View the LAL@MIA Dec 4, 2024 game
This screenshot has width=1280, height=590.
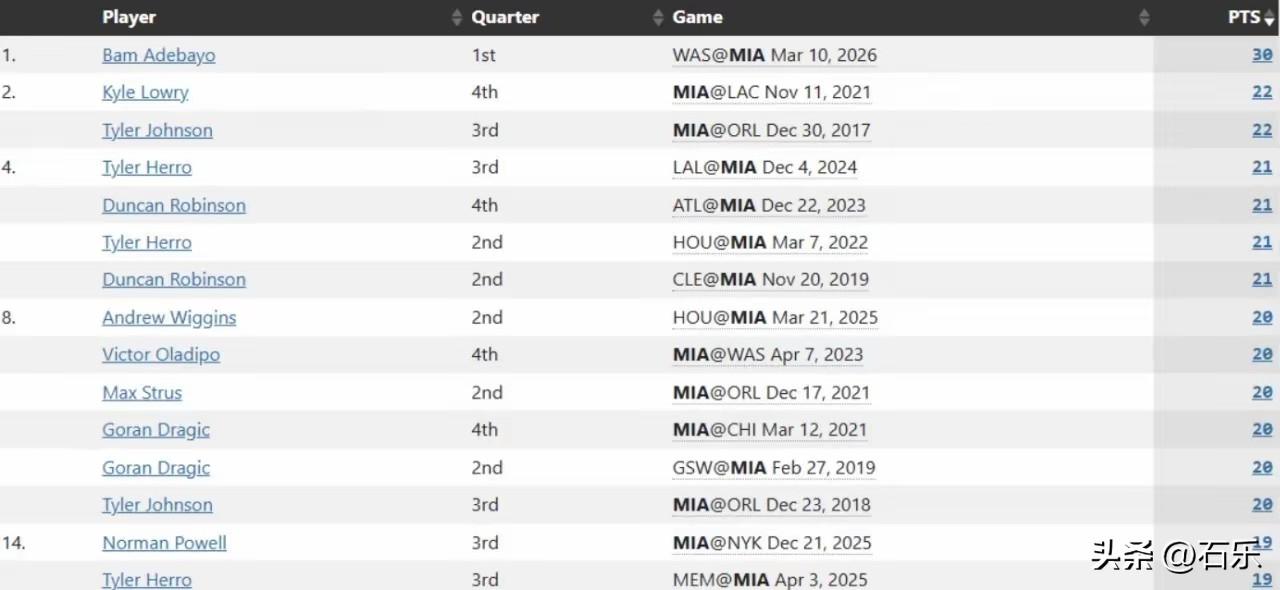click(764, 167)
